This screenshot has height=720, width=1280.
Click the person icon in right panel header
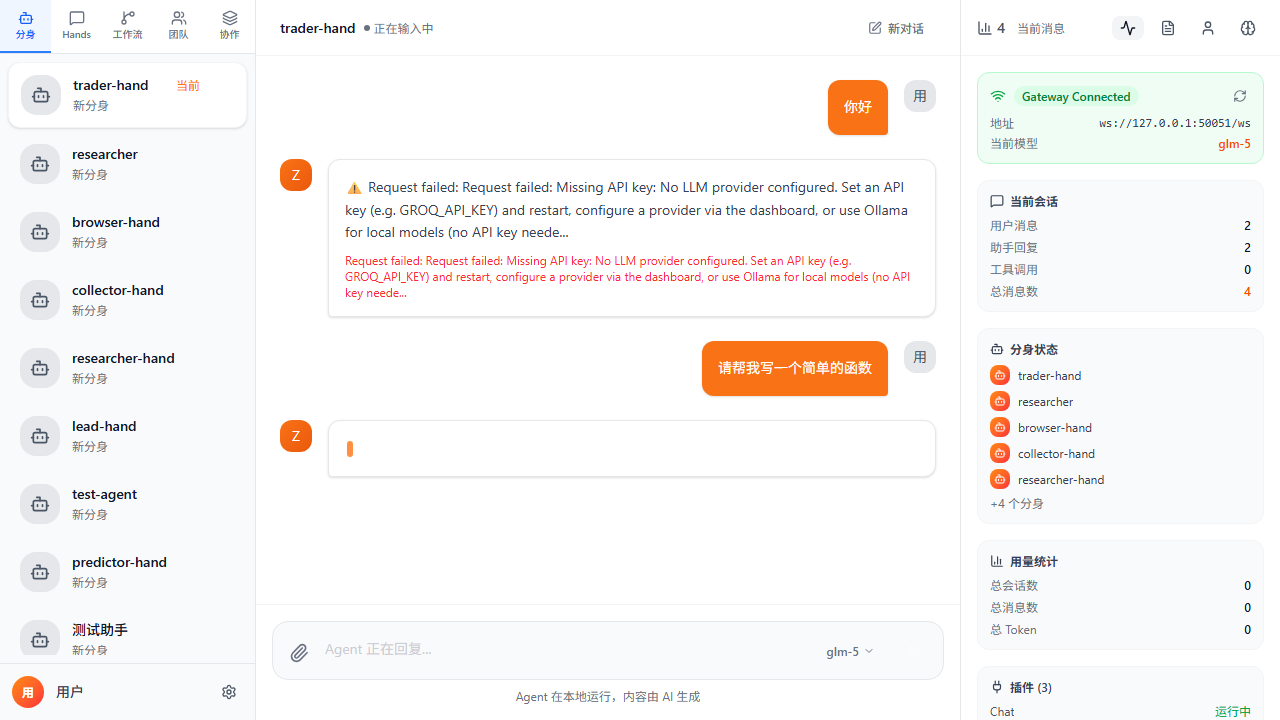pos(1208,28)
